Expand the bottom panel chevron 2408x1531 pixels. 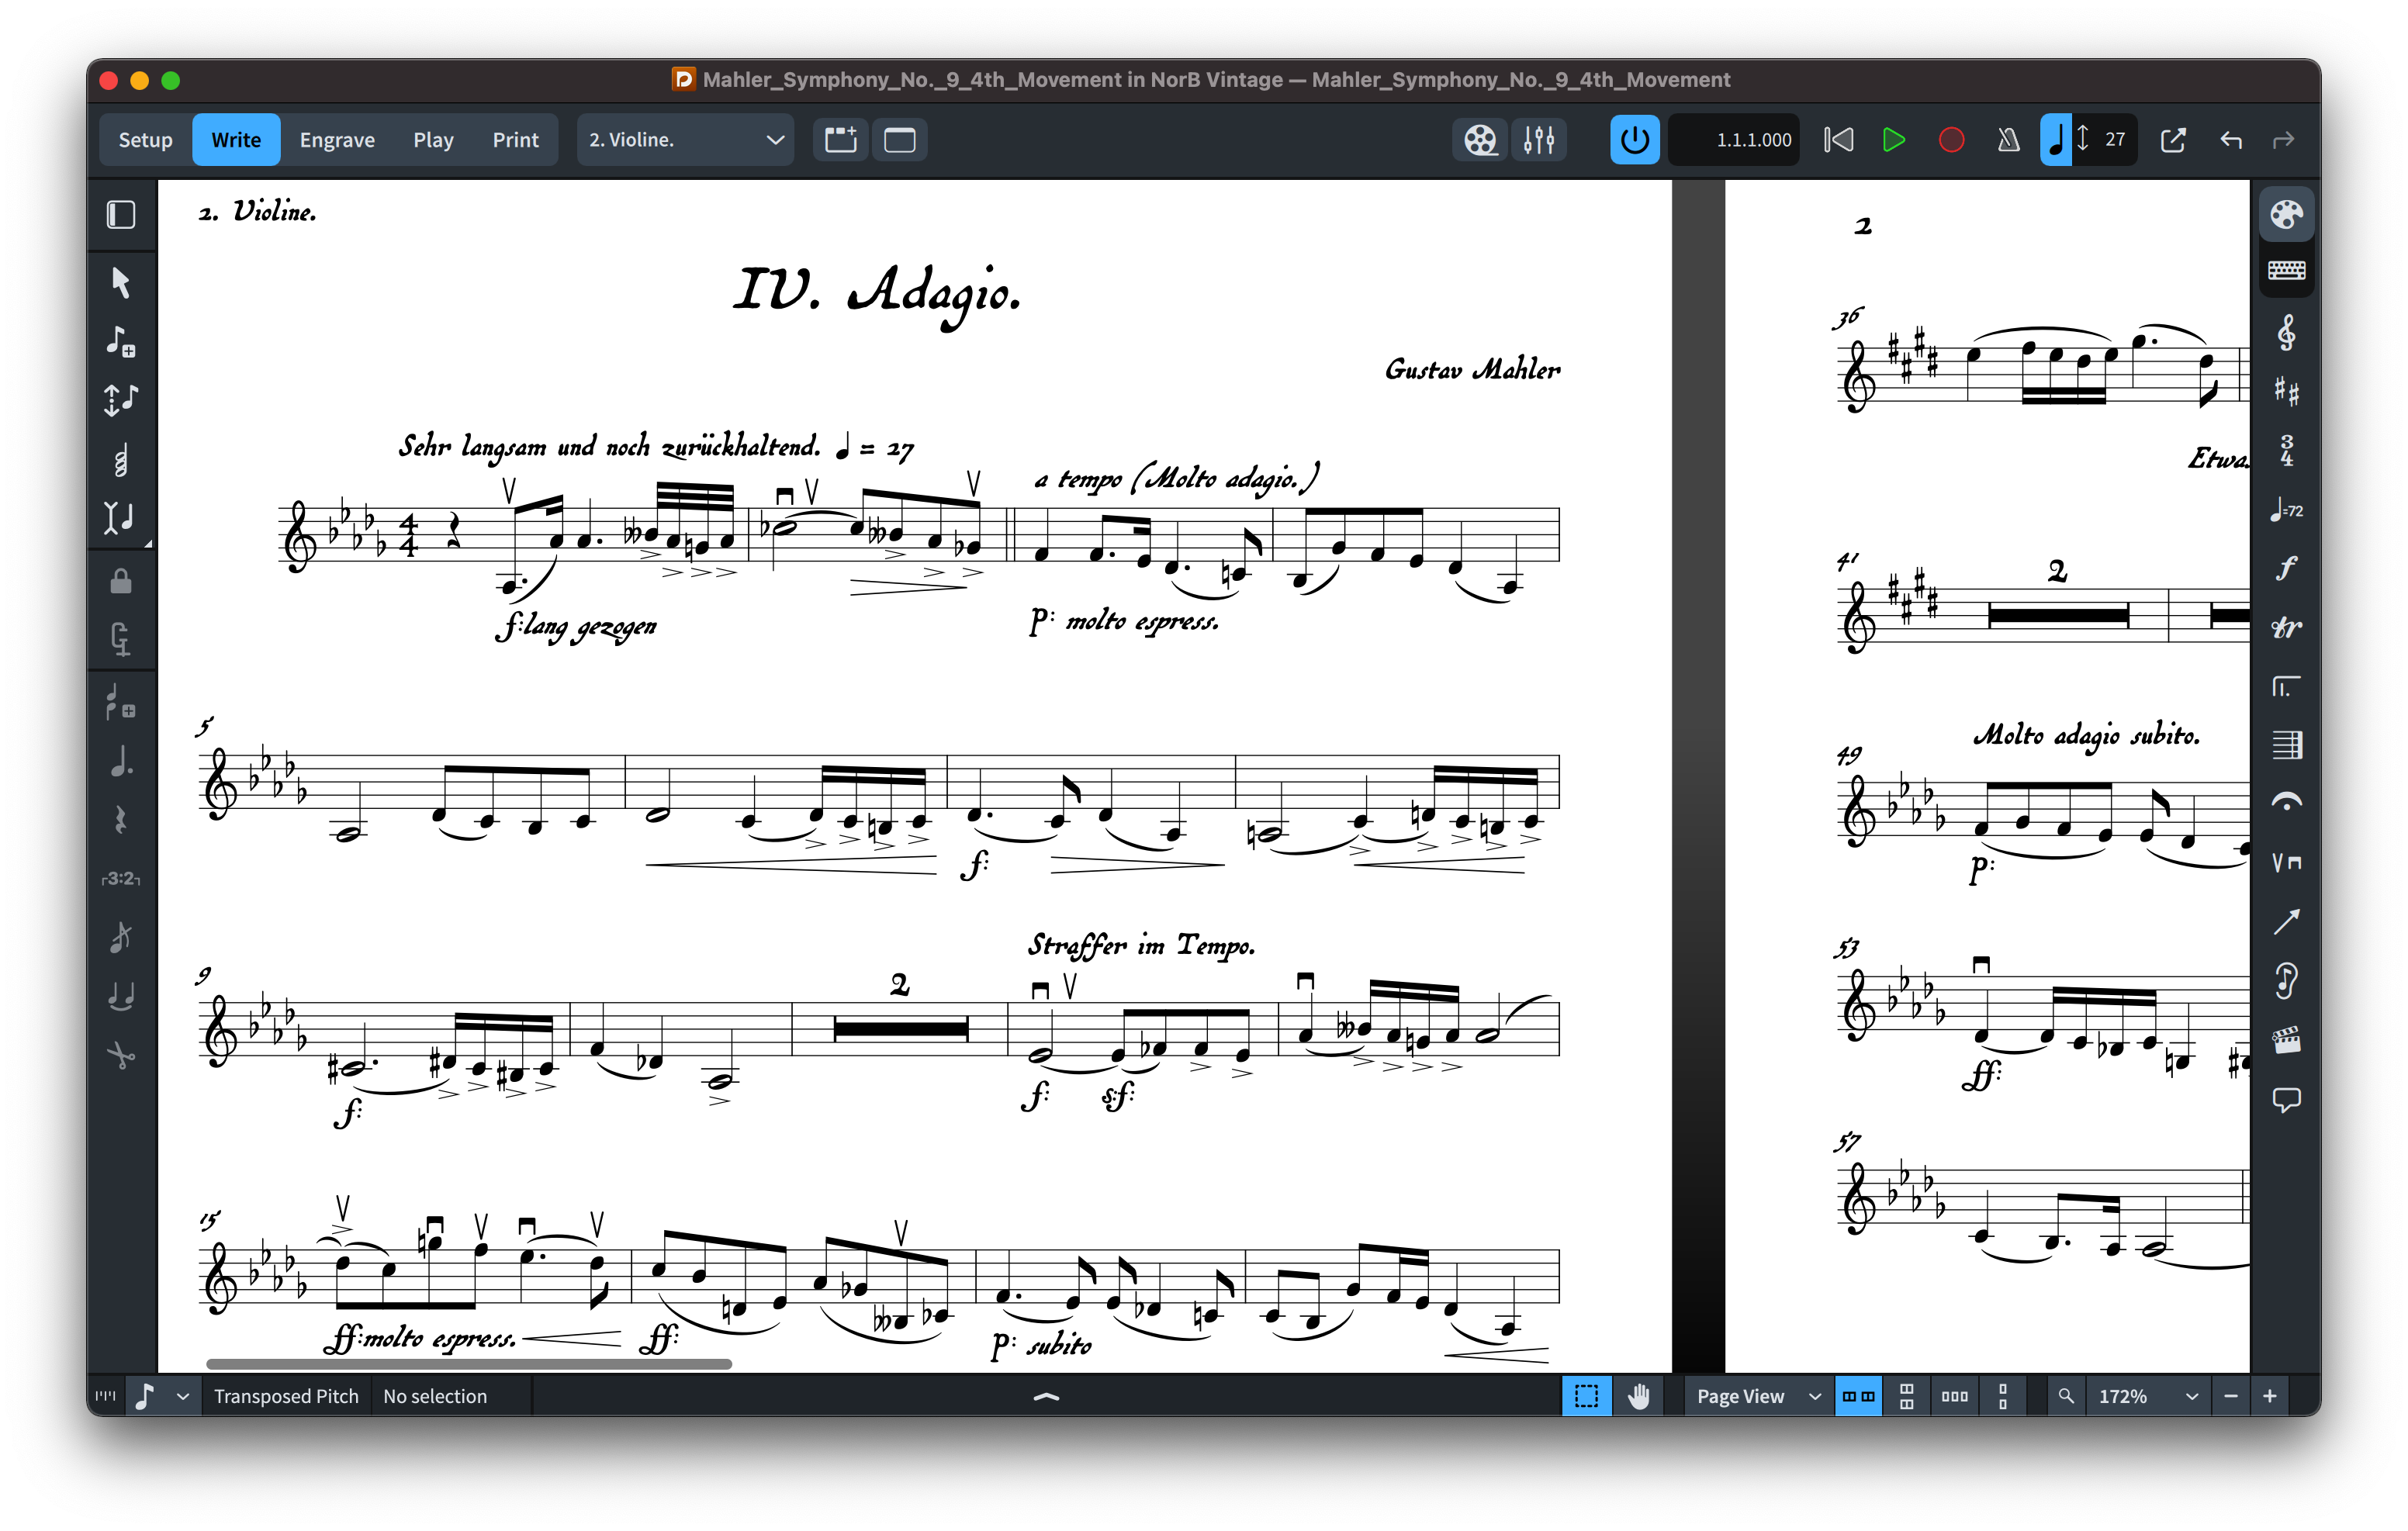[x=1046, y=1397]
